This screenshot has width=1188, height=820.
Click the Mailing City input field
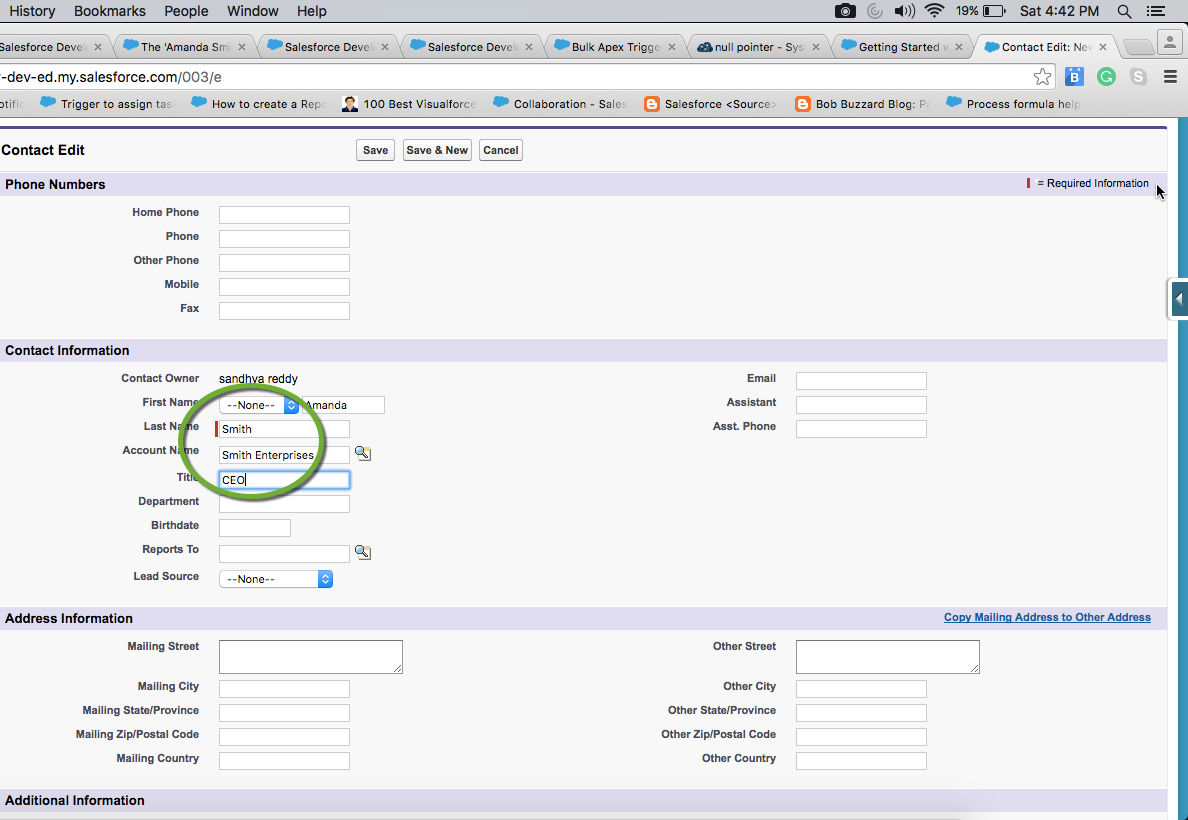point(284,689)
